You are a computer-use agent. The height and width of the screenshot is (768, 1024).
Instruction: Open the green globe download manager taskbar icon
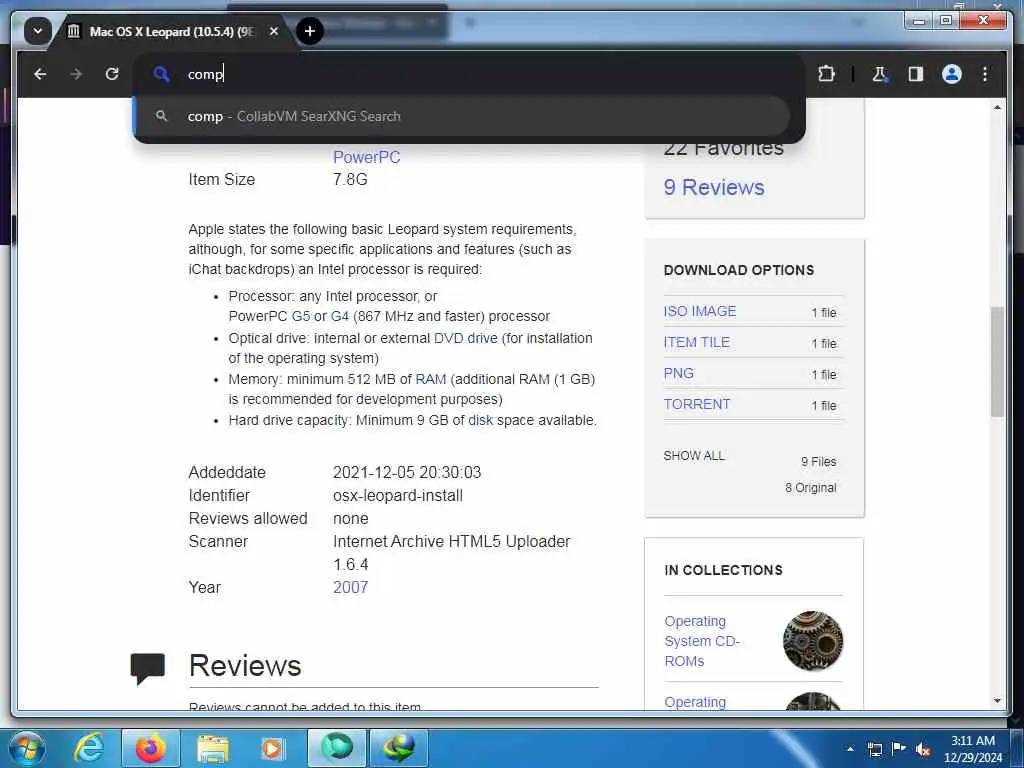click(399, 748)
